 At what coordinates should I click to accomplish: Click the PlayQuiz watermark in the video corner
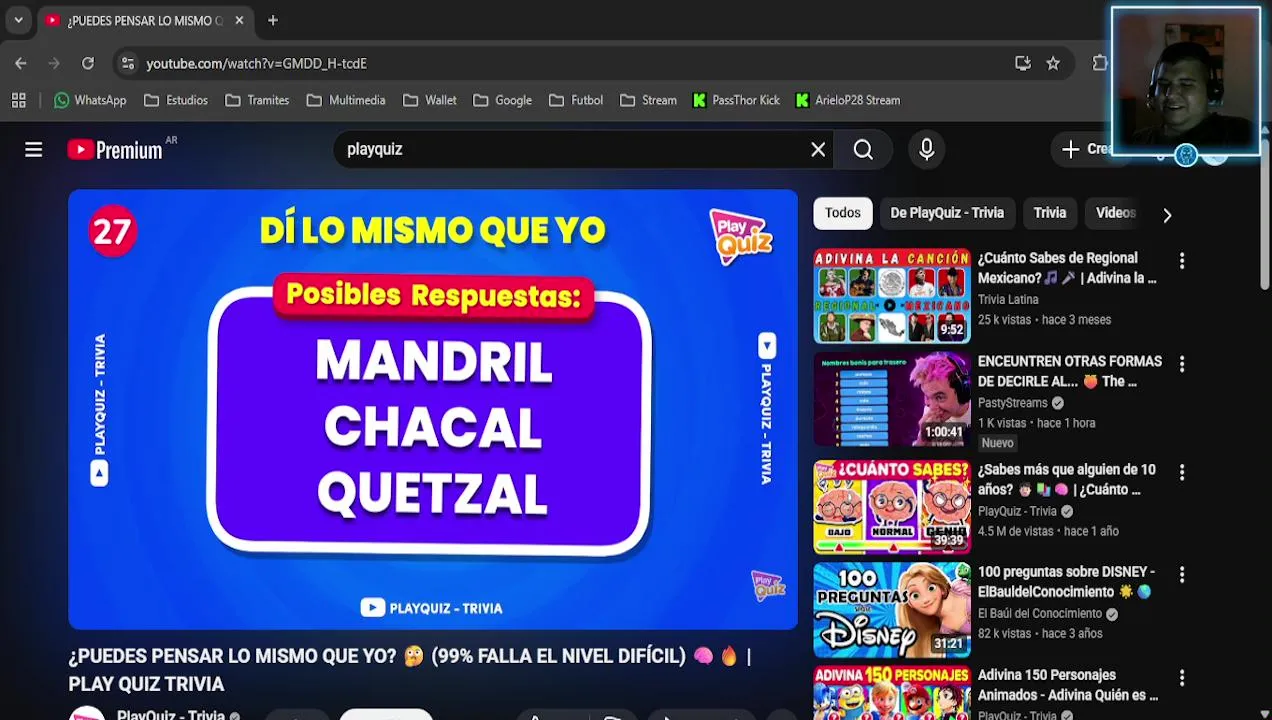[x=768, y=585]
